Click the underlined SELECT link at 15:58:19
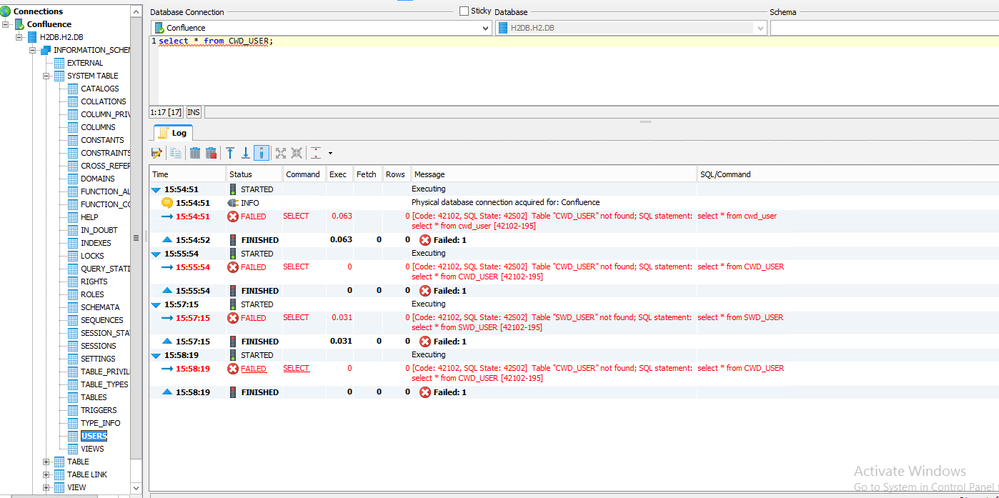999x498 pixels. [296, 369]
